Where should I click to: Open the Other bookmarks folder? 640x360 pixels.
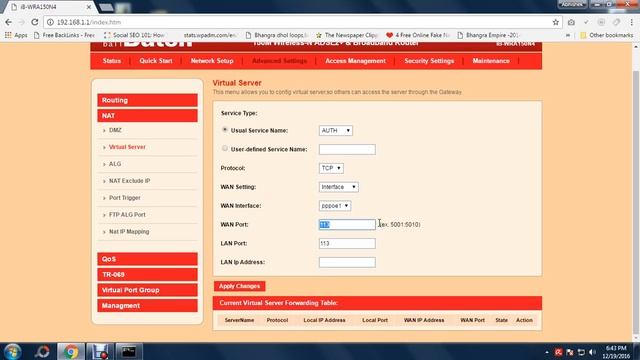607,35
